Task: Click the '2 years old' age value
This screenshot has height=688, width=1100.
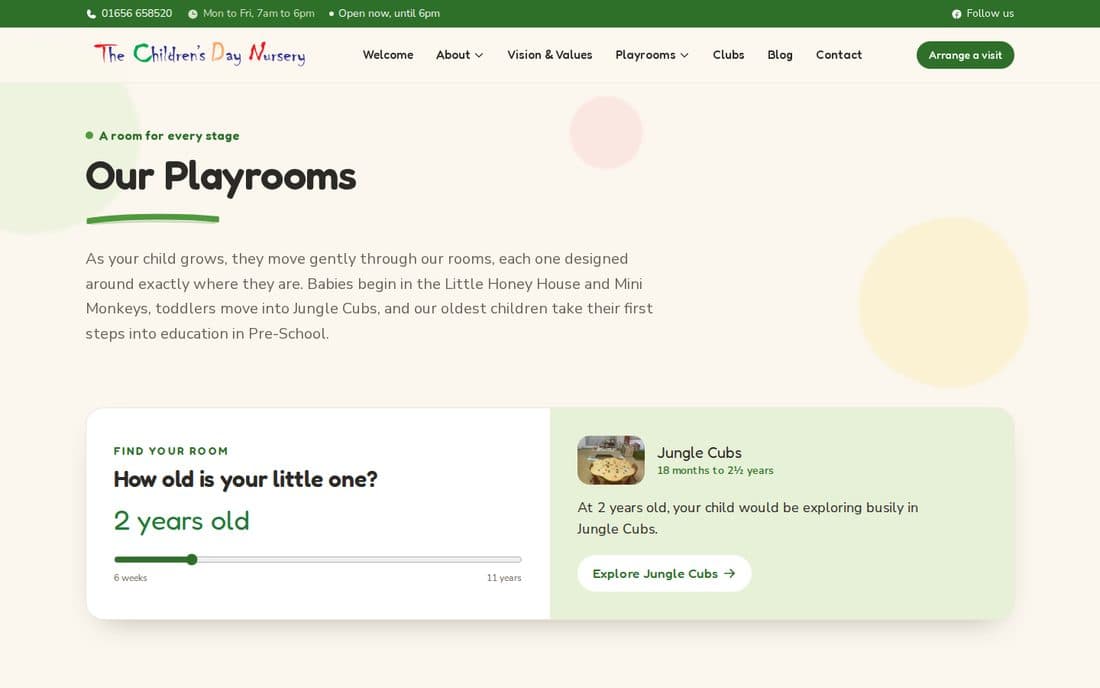Action: pos(181,521)
